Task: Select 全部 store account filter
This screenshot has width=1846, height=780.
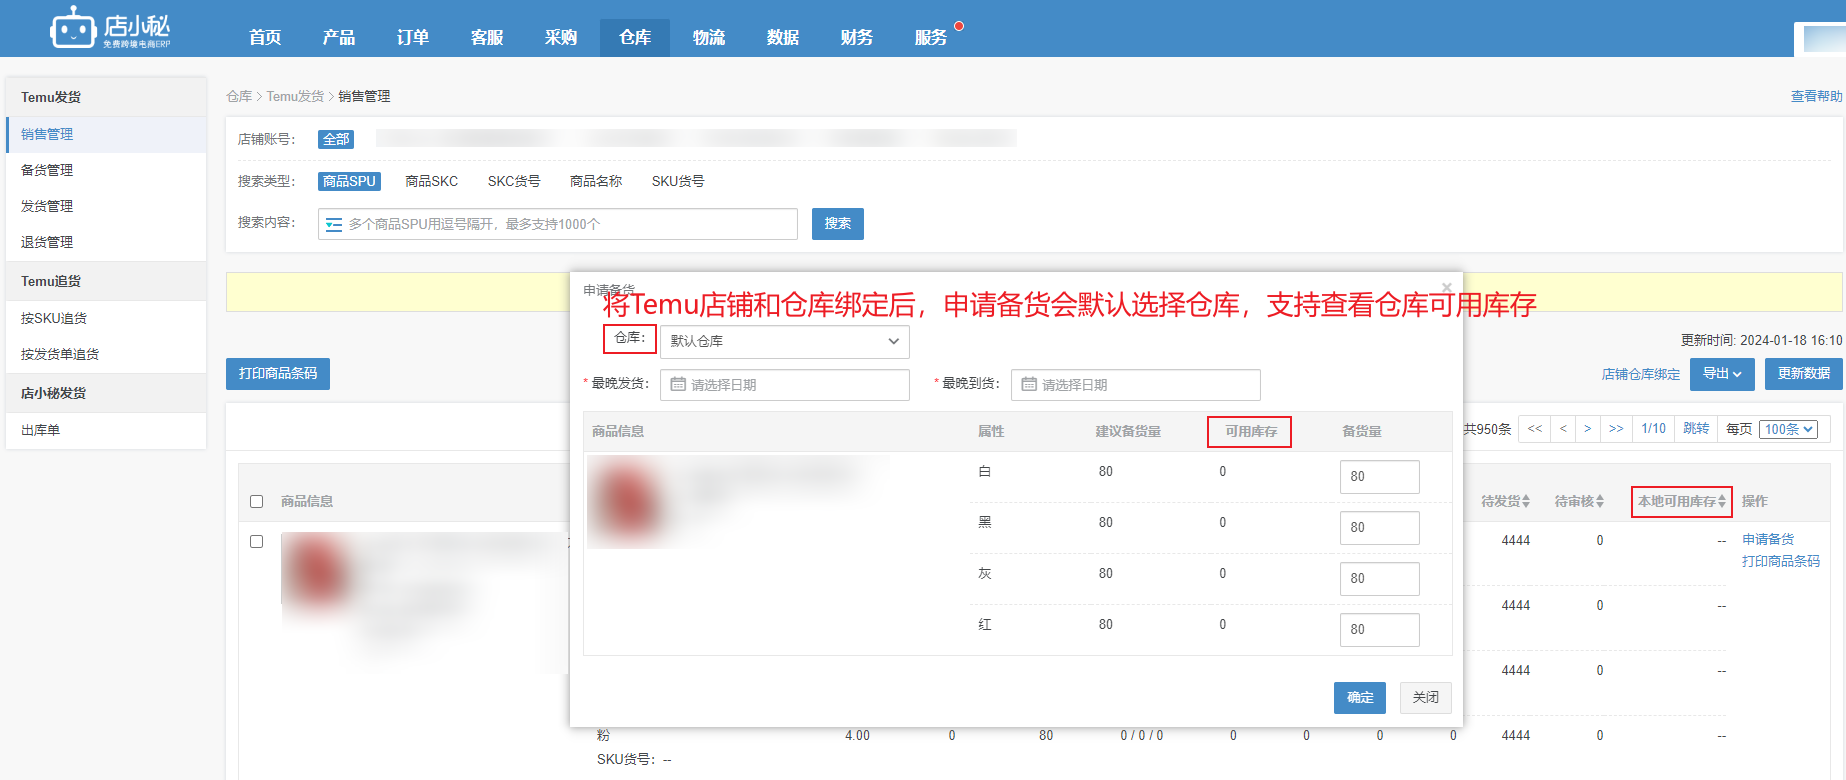Action: (x=336, y=139)
